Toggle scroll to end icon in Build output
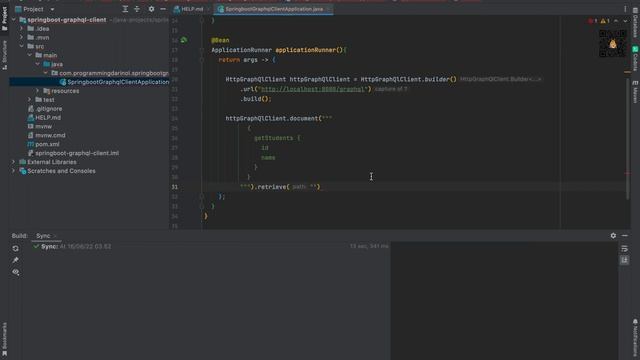The image size is (640, 360). tap(624, 260)
